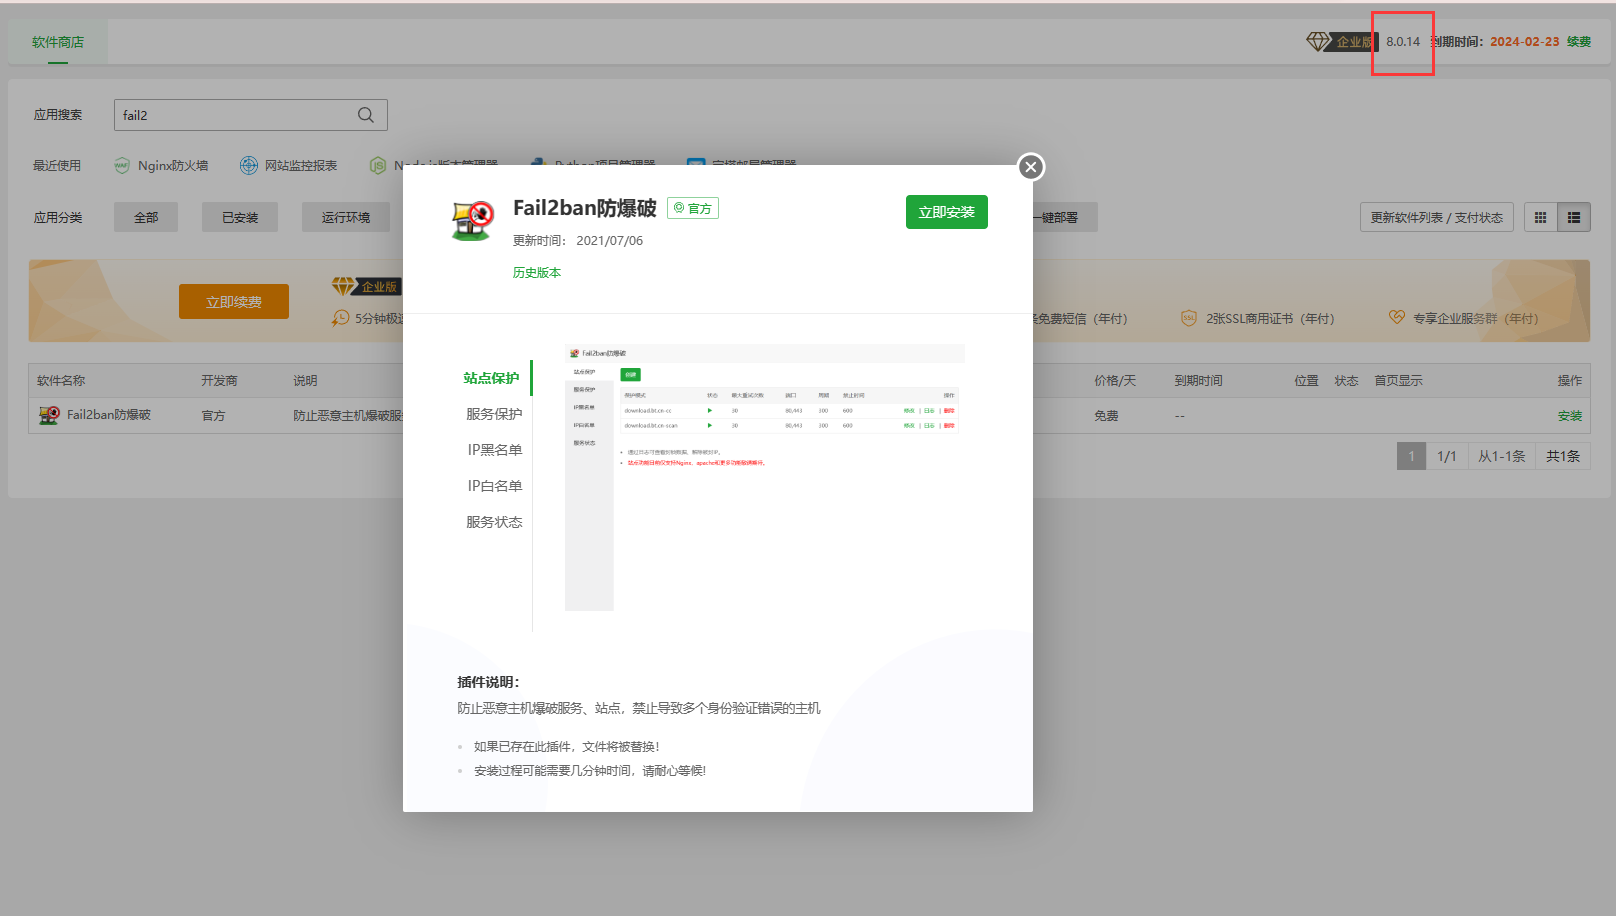
Task: Filter by 运行环境 category
Action: pyautogui.click(x=346, y=217)
